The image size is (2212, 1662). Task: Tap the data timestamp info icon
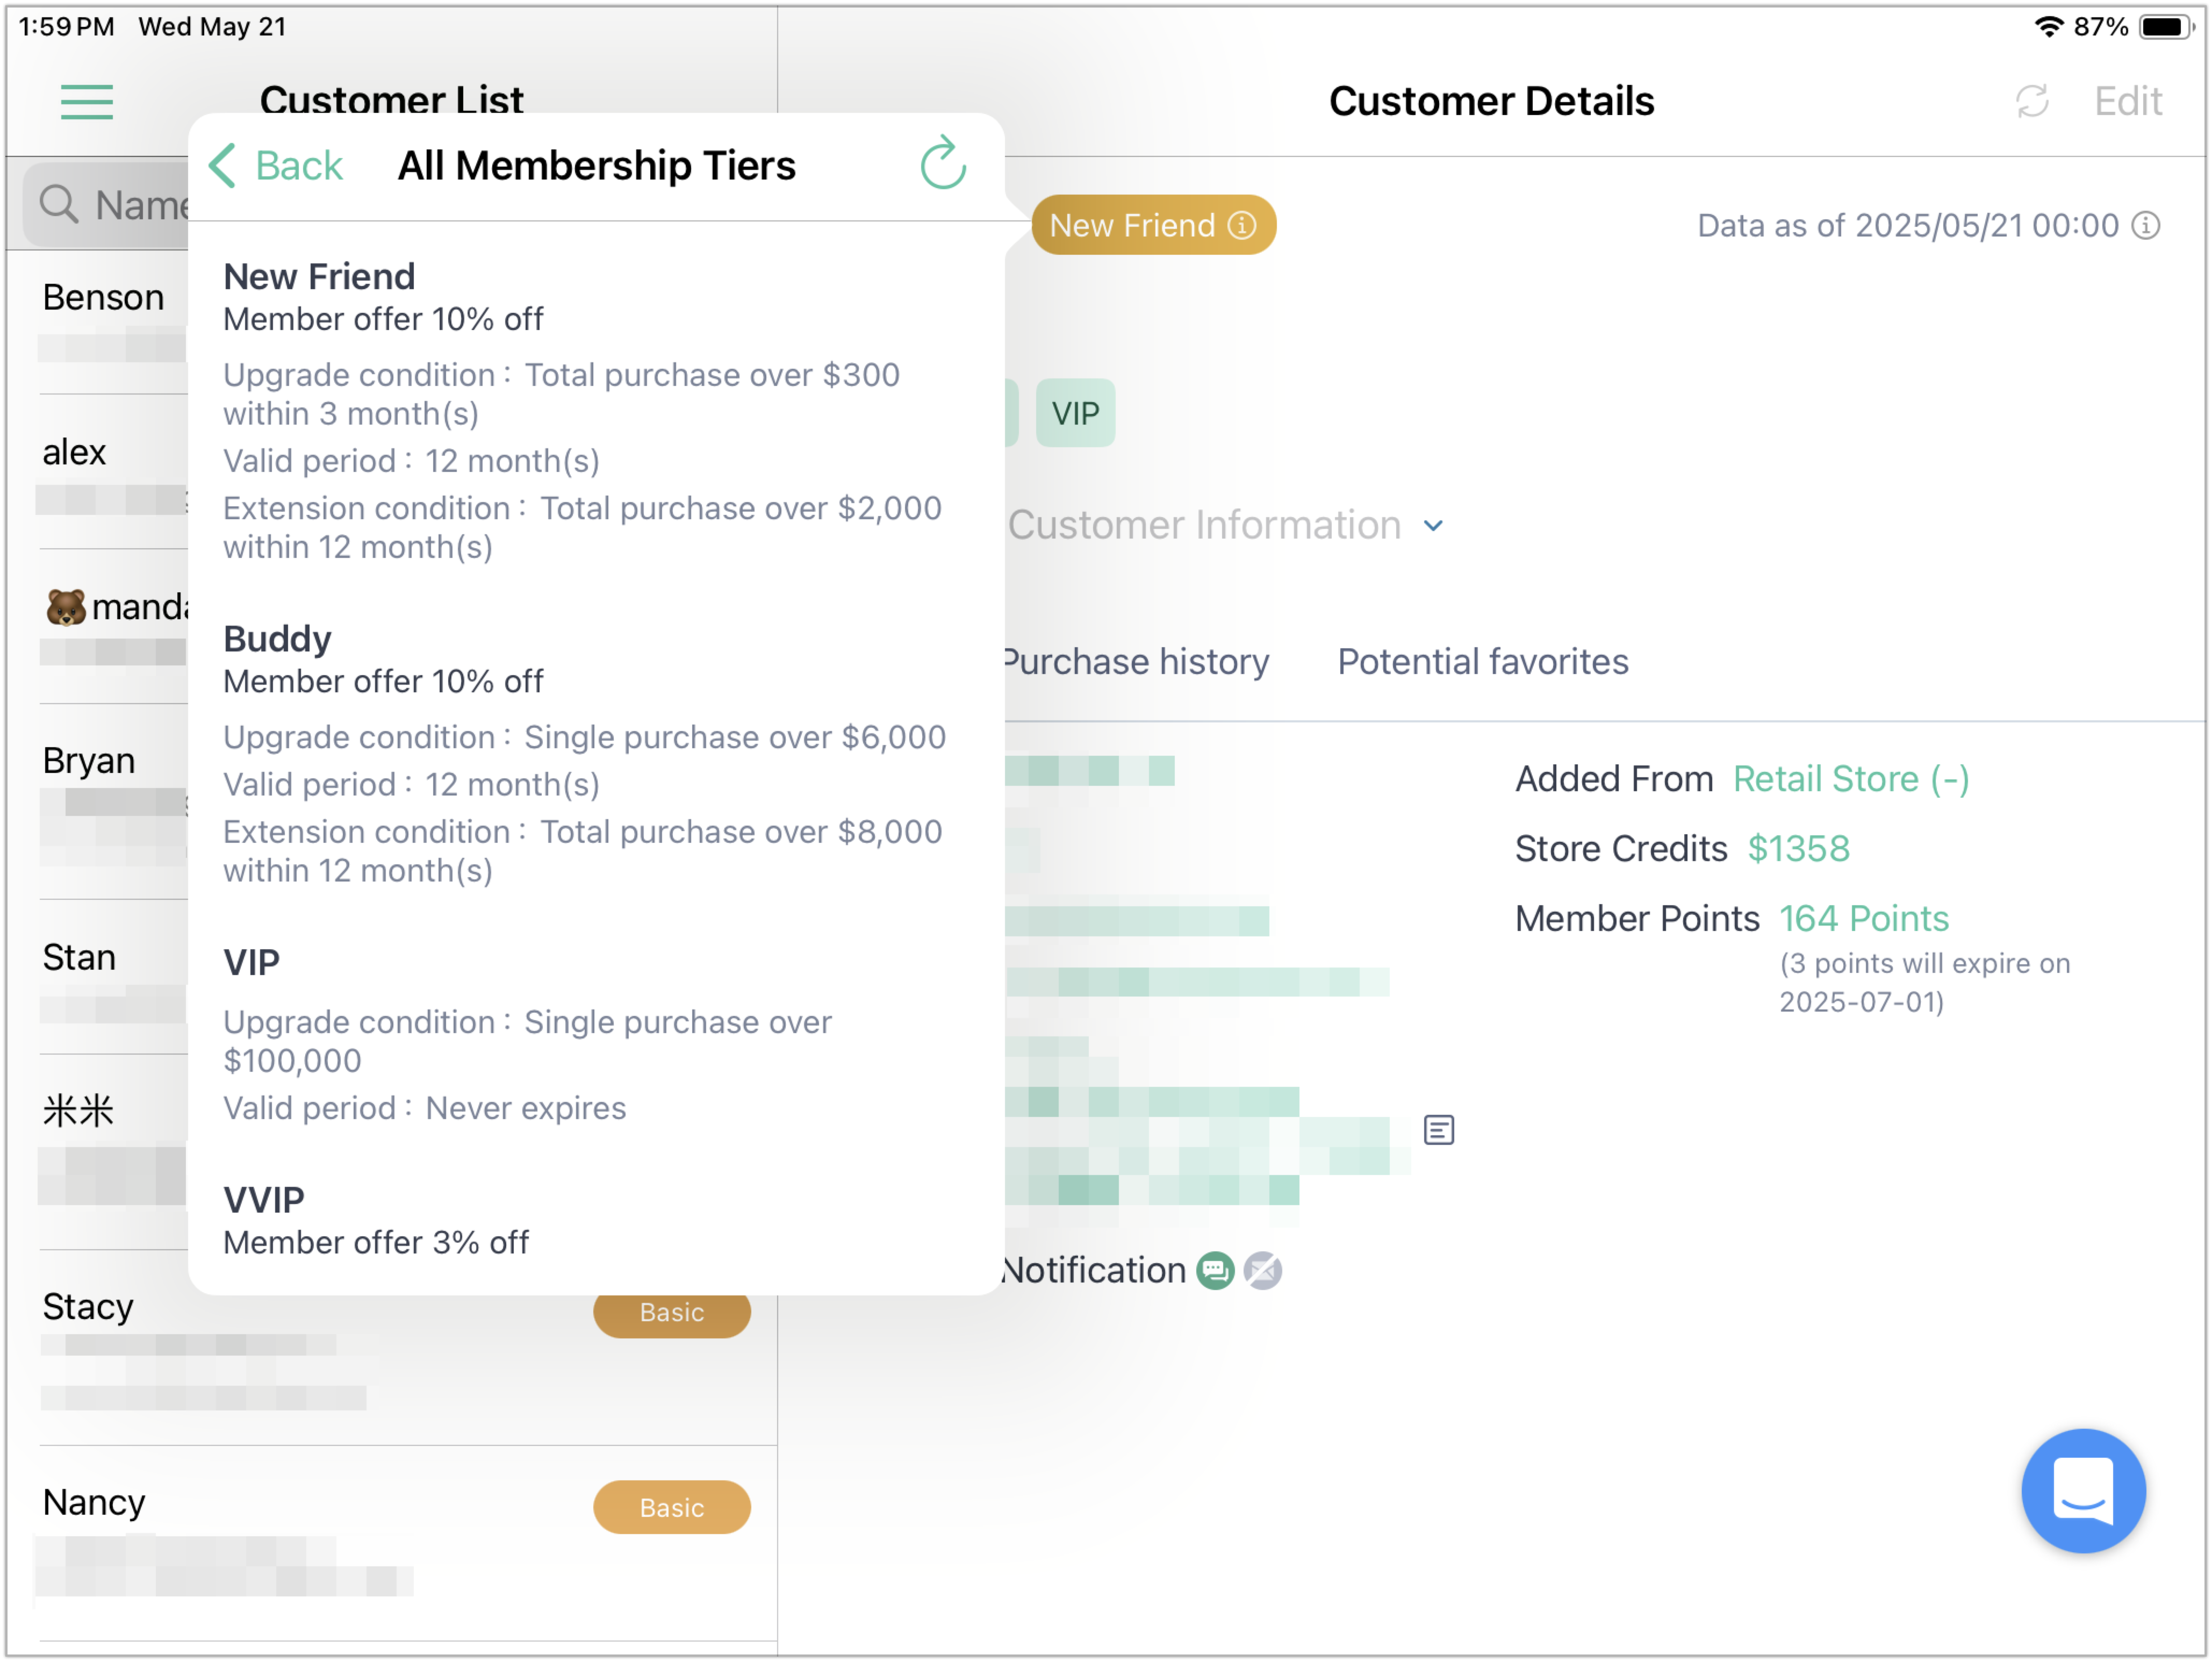coord(2145,225)
